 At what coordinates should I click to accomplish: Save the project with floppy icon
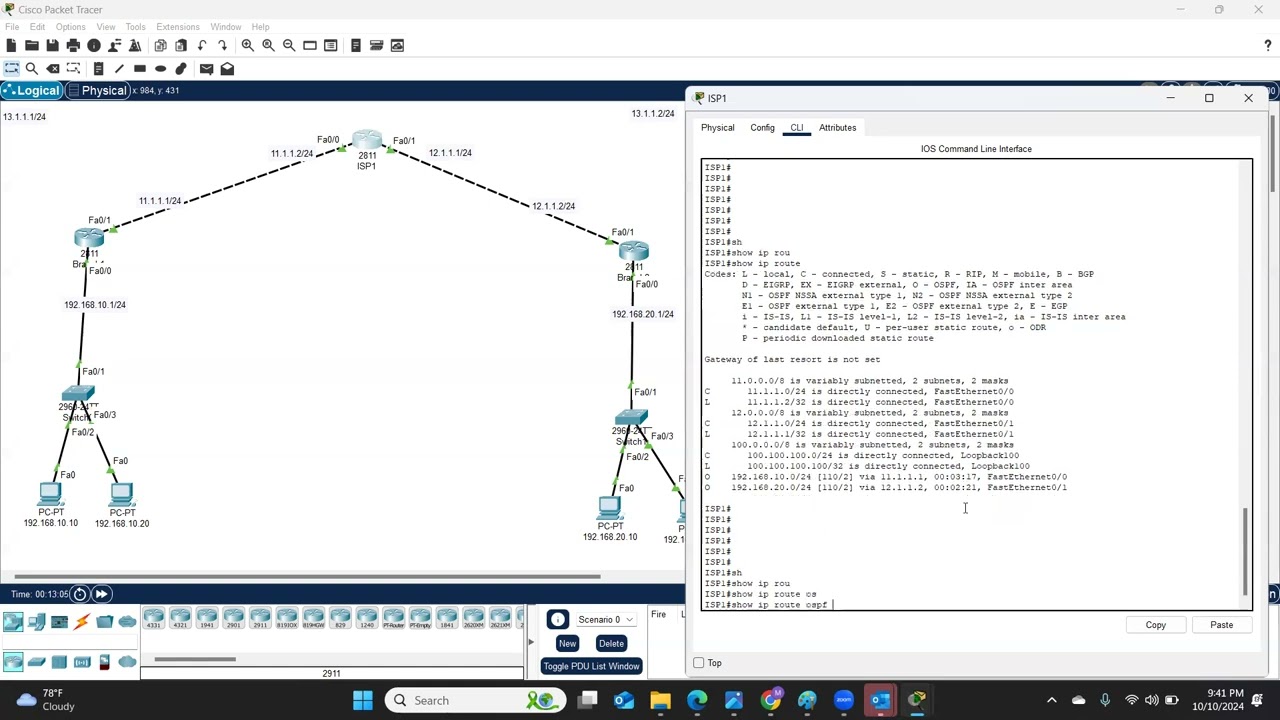[x=52, y=45]
